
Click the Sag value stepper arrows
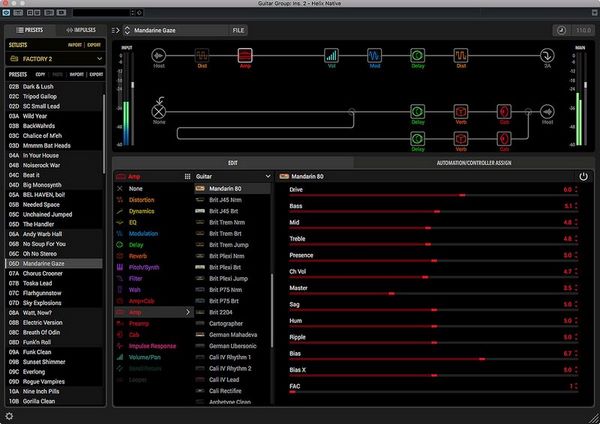pyautogui.click(x=576, y=304)
